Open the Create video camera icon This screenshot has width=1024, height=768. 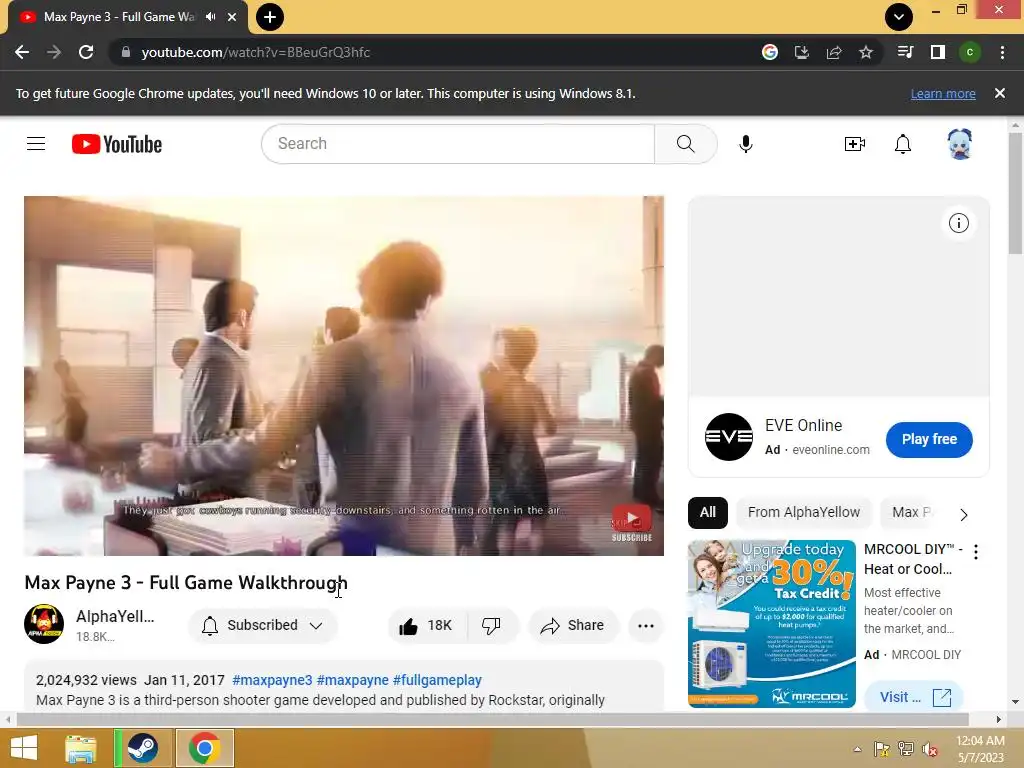click(x=855, y=144)
